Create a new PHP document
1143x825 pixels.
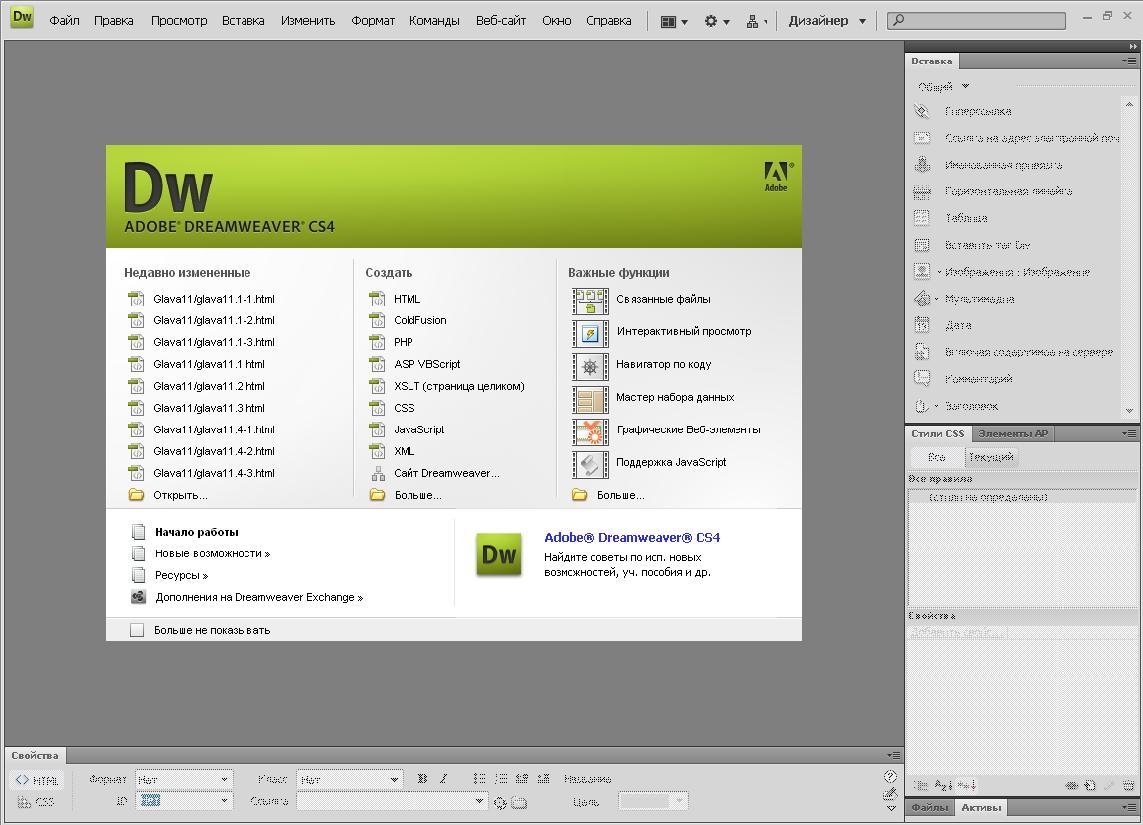403,342
